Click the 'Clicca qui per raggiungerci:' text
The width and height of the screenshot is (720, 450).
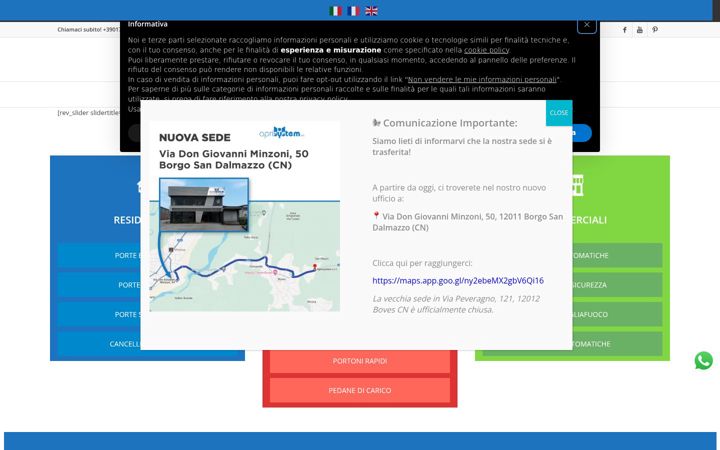point(422,263)
